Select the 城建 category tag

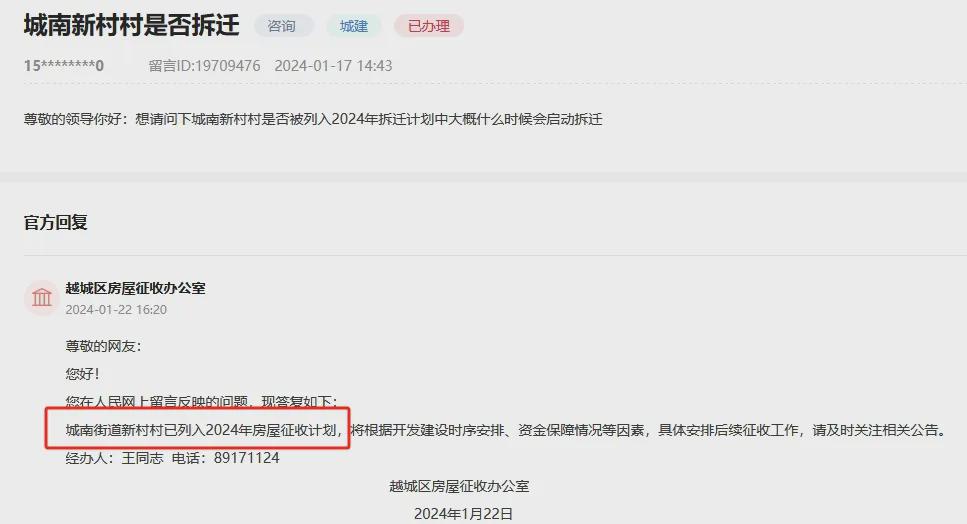point(353,26)
